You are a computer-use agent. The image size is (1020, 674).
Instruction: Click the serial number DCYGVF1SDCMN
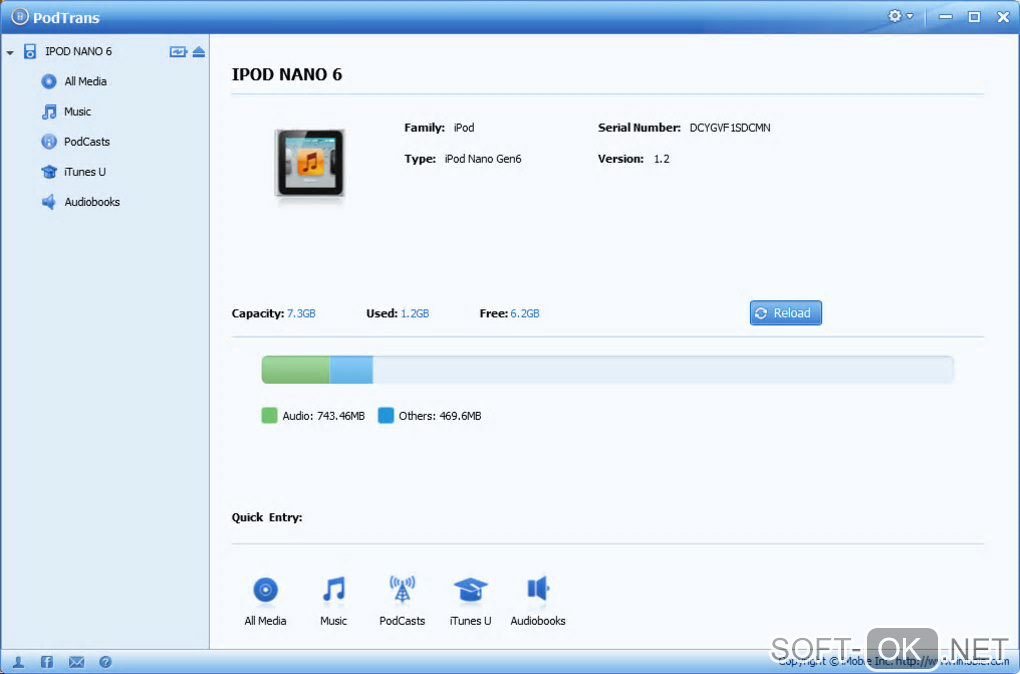730,128
